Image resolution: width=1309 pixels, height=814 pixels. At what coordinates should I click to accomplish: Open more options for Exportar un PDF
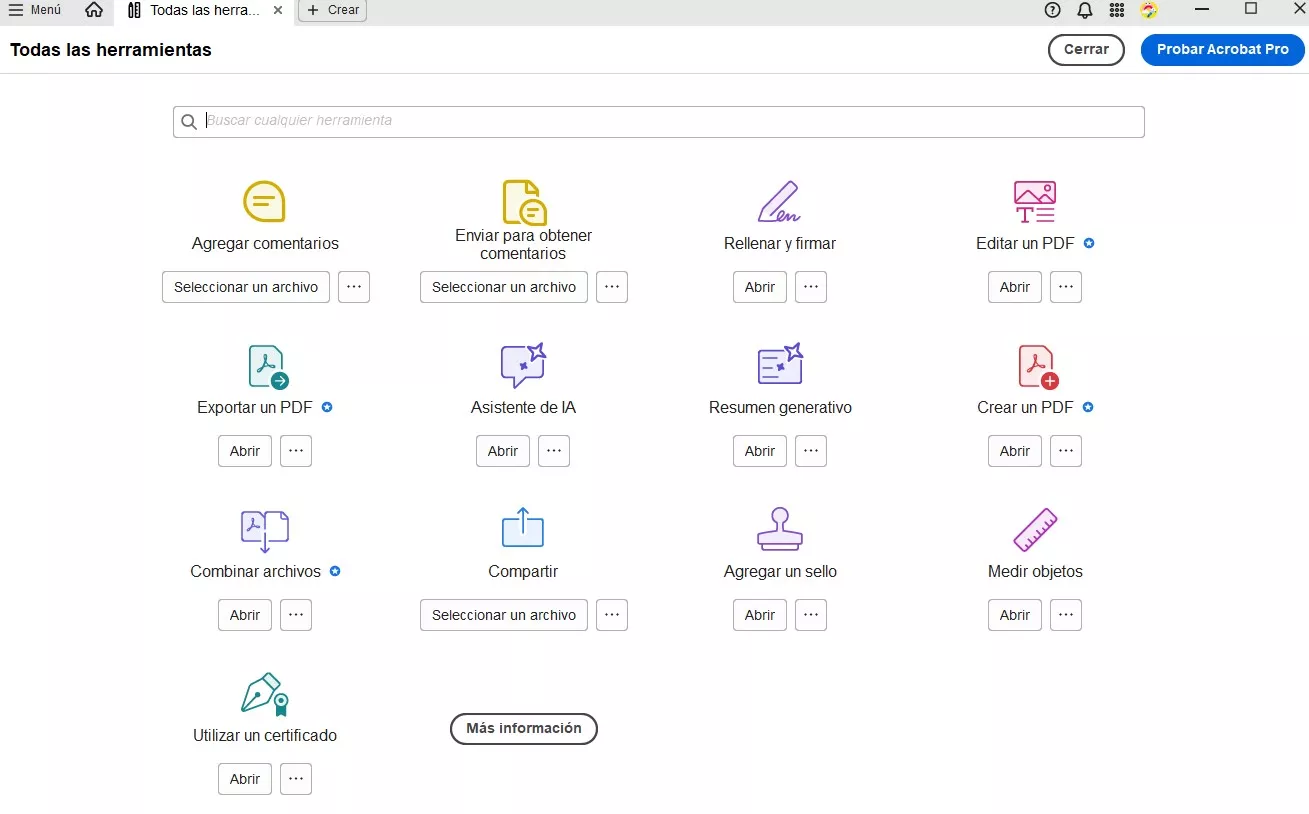[x=296, y=451]
